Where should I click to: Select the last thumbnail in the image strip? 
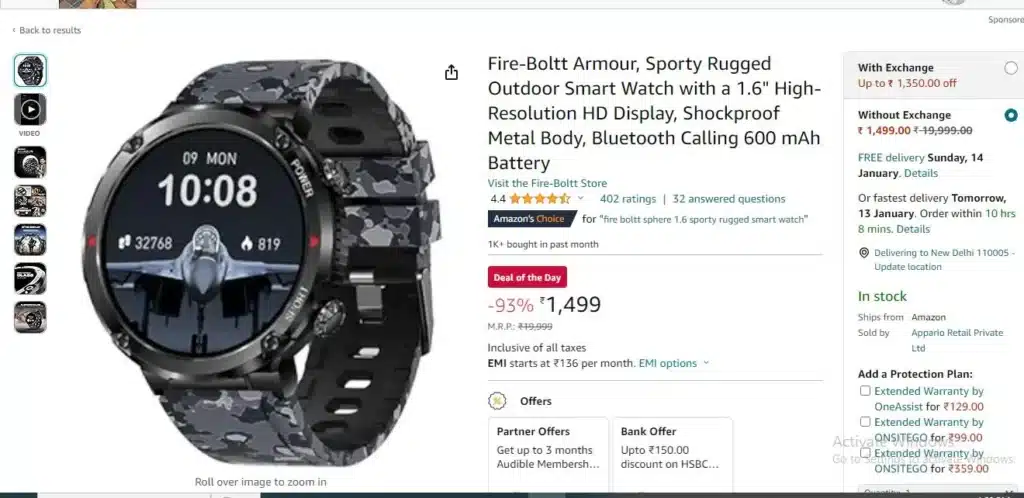pyautogui.click(x=30, y=317)
